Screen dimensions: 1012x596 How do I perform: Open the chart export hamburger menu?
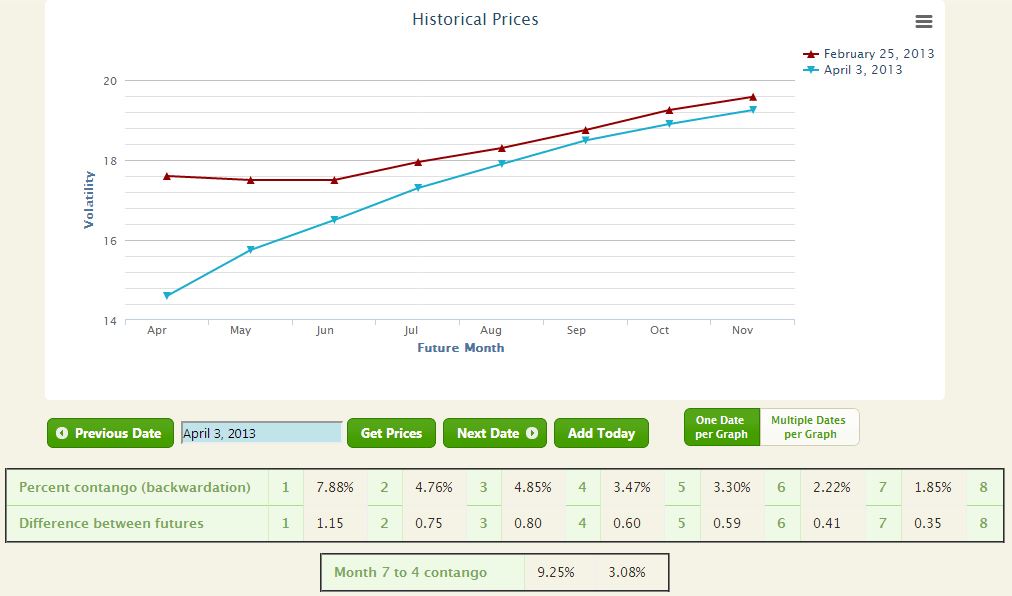(923, 21)
